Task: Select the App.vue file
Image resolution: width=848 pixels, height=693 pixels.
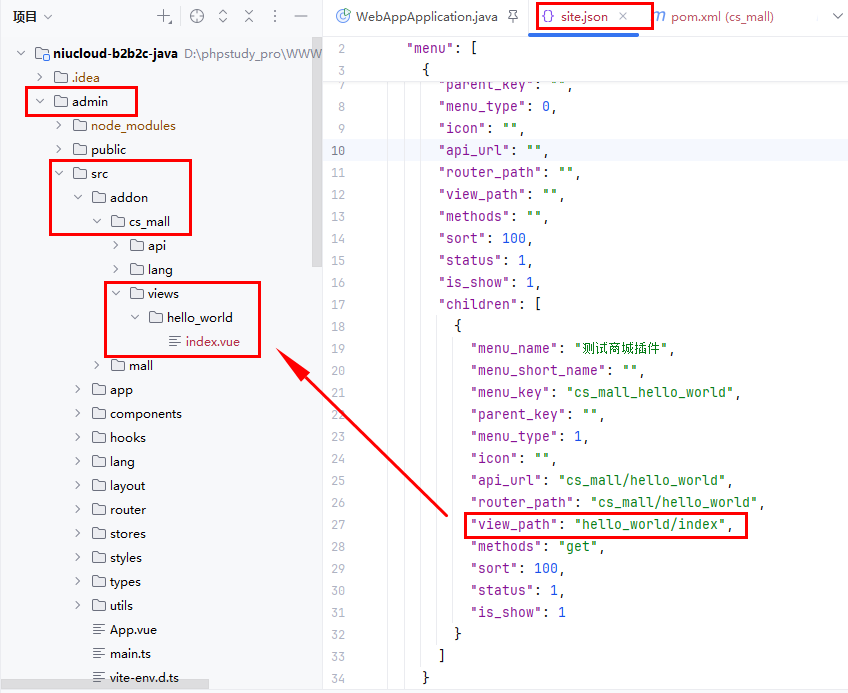Action: click(133, 629)
